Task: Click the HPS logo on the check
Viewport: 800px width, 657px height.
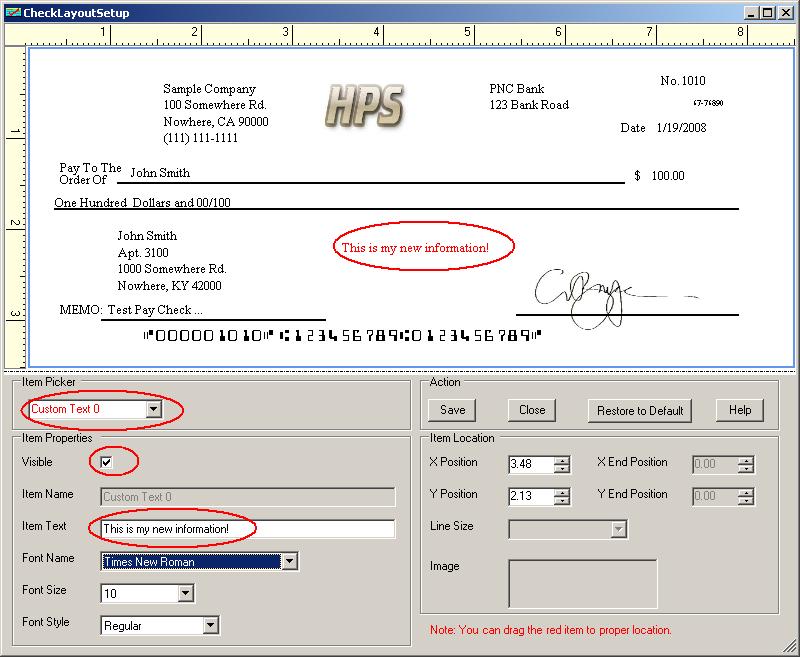Action: [364, 105]
